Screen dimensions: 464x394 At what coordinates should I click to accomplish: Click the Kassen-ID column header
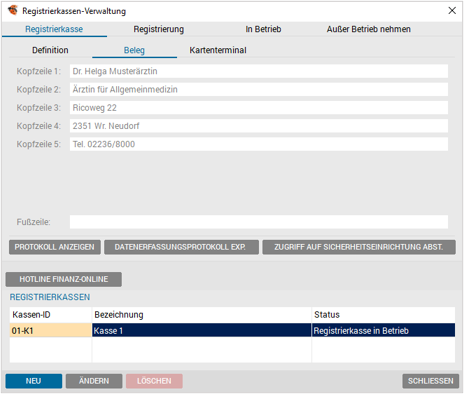(51, 315)
